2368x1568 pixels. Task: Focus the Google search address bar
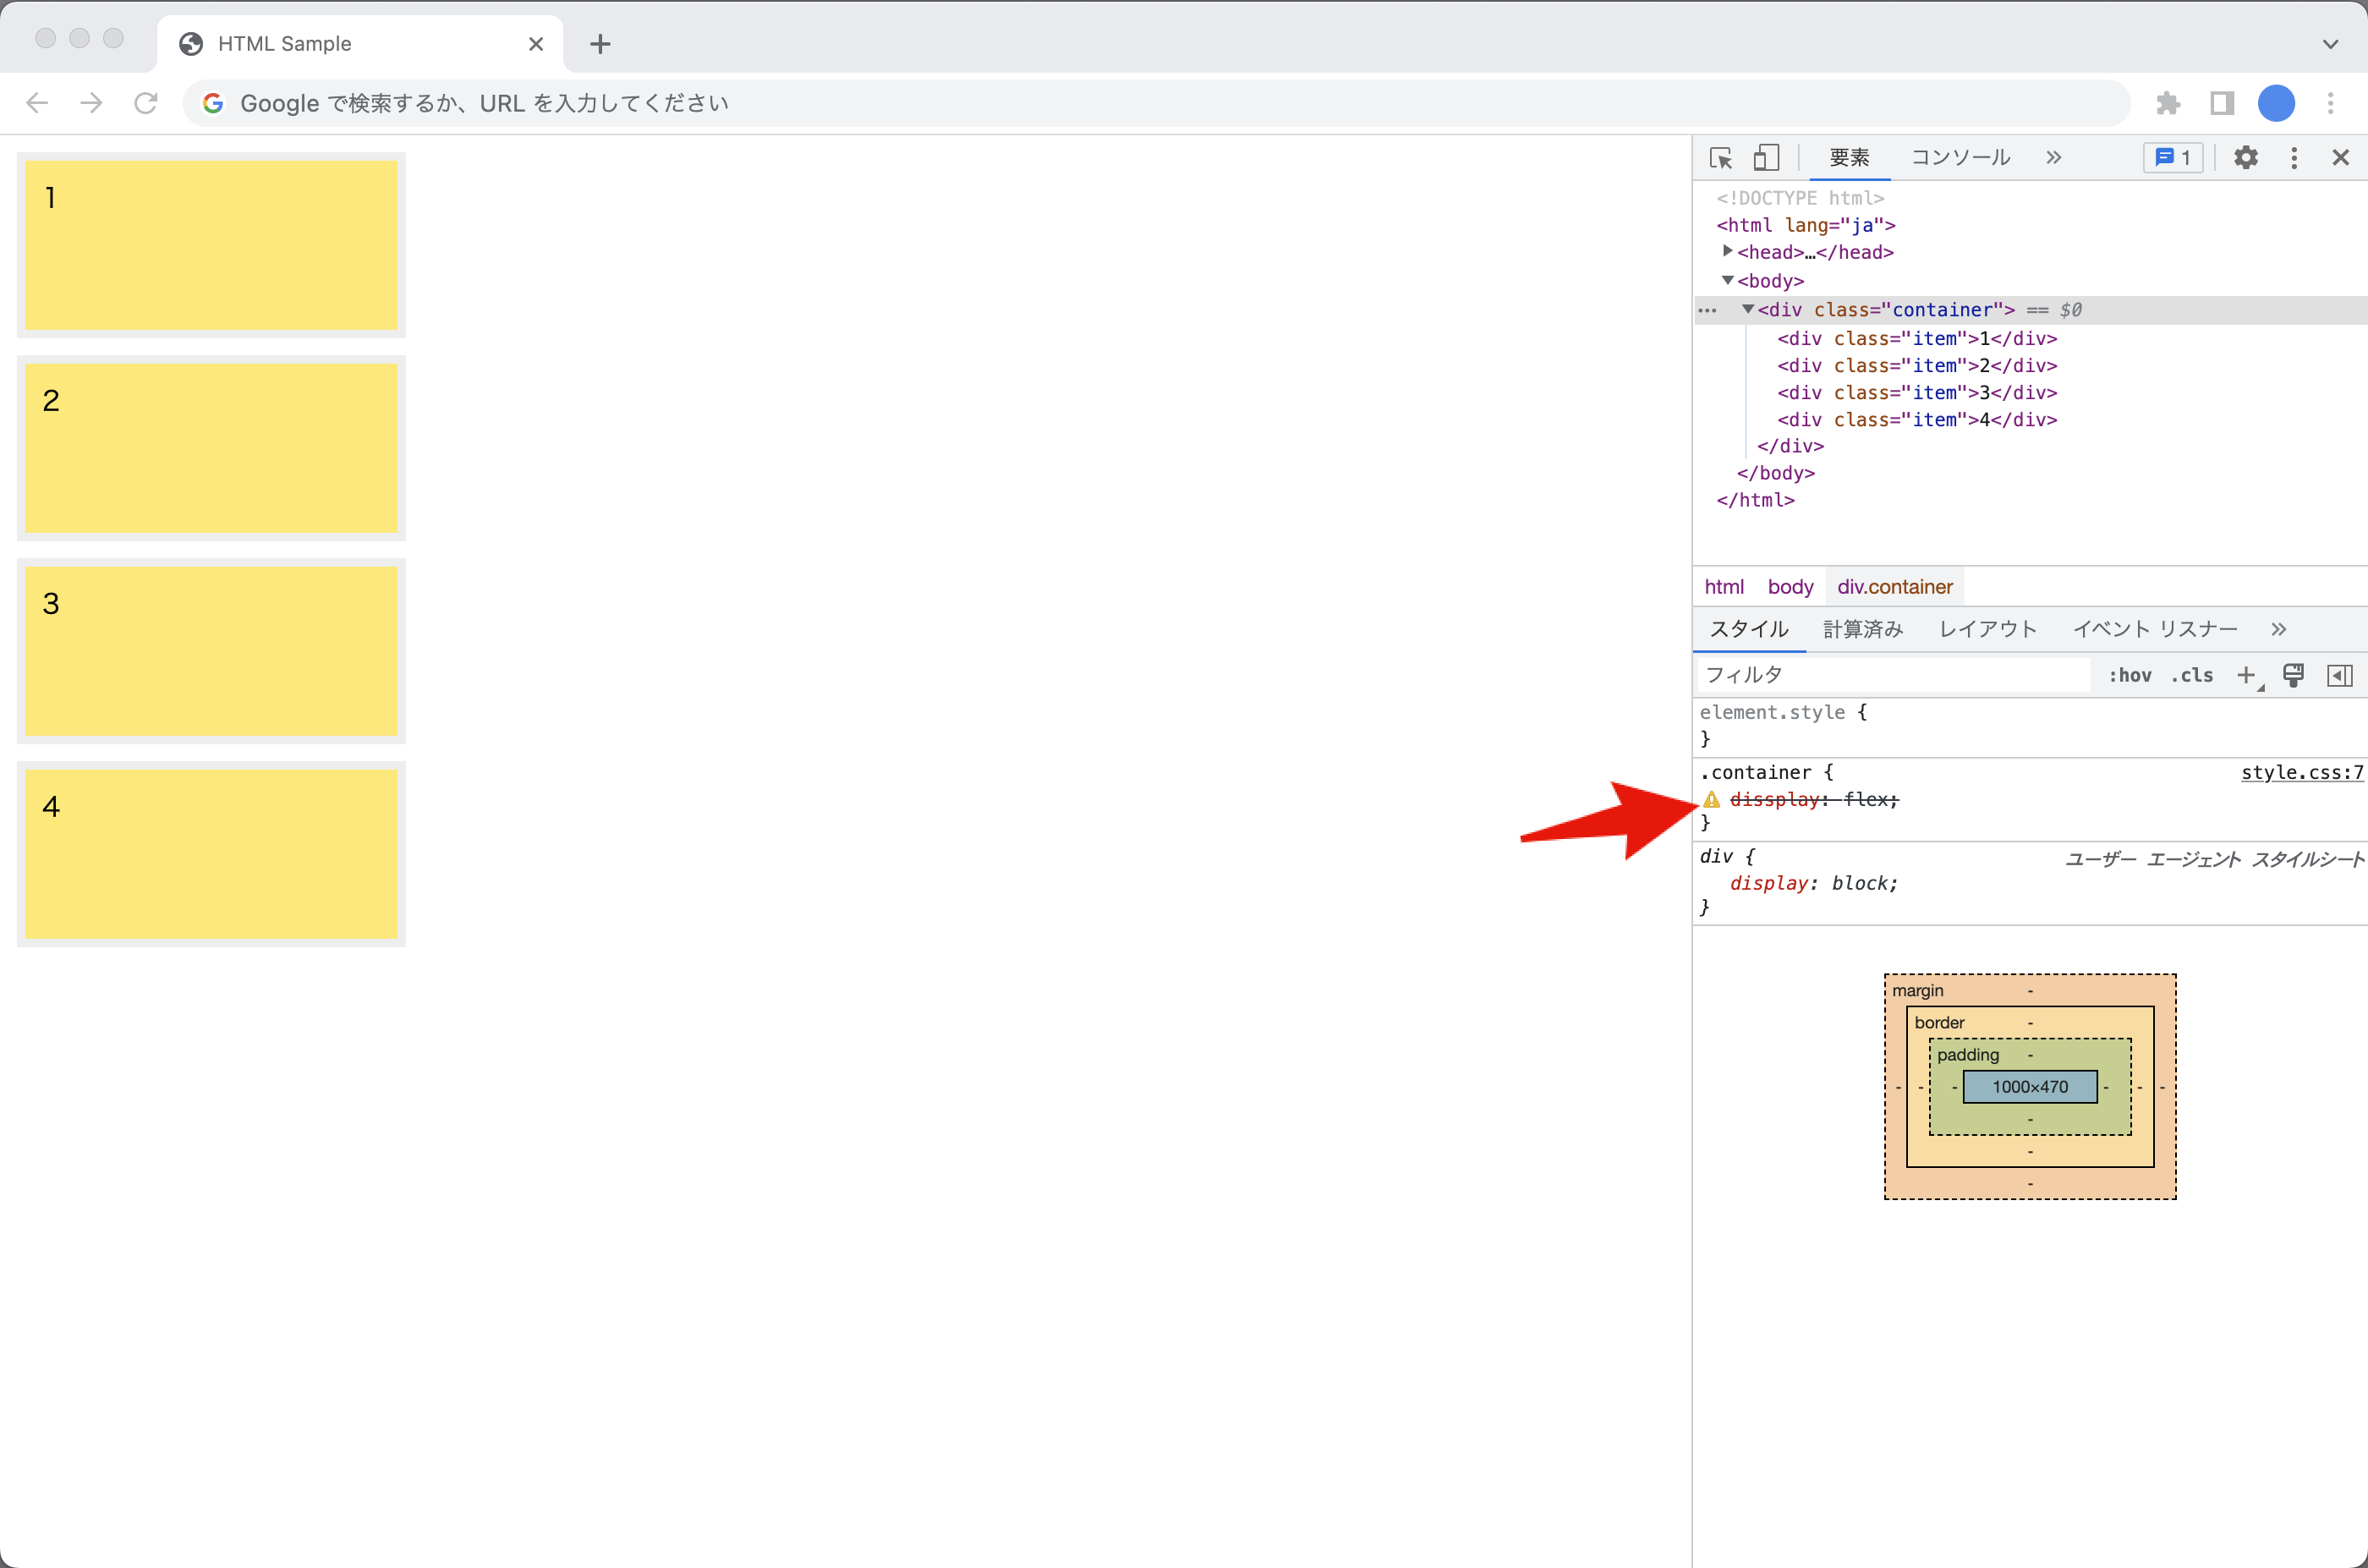point(1155,103)
